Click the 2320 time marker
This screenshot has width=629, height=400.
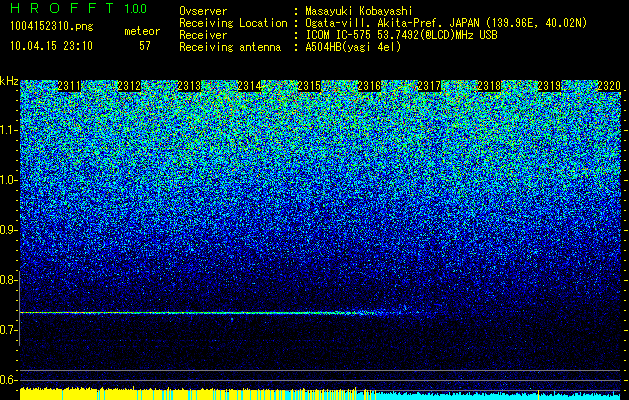point(609,86)
